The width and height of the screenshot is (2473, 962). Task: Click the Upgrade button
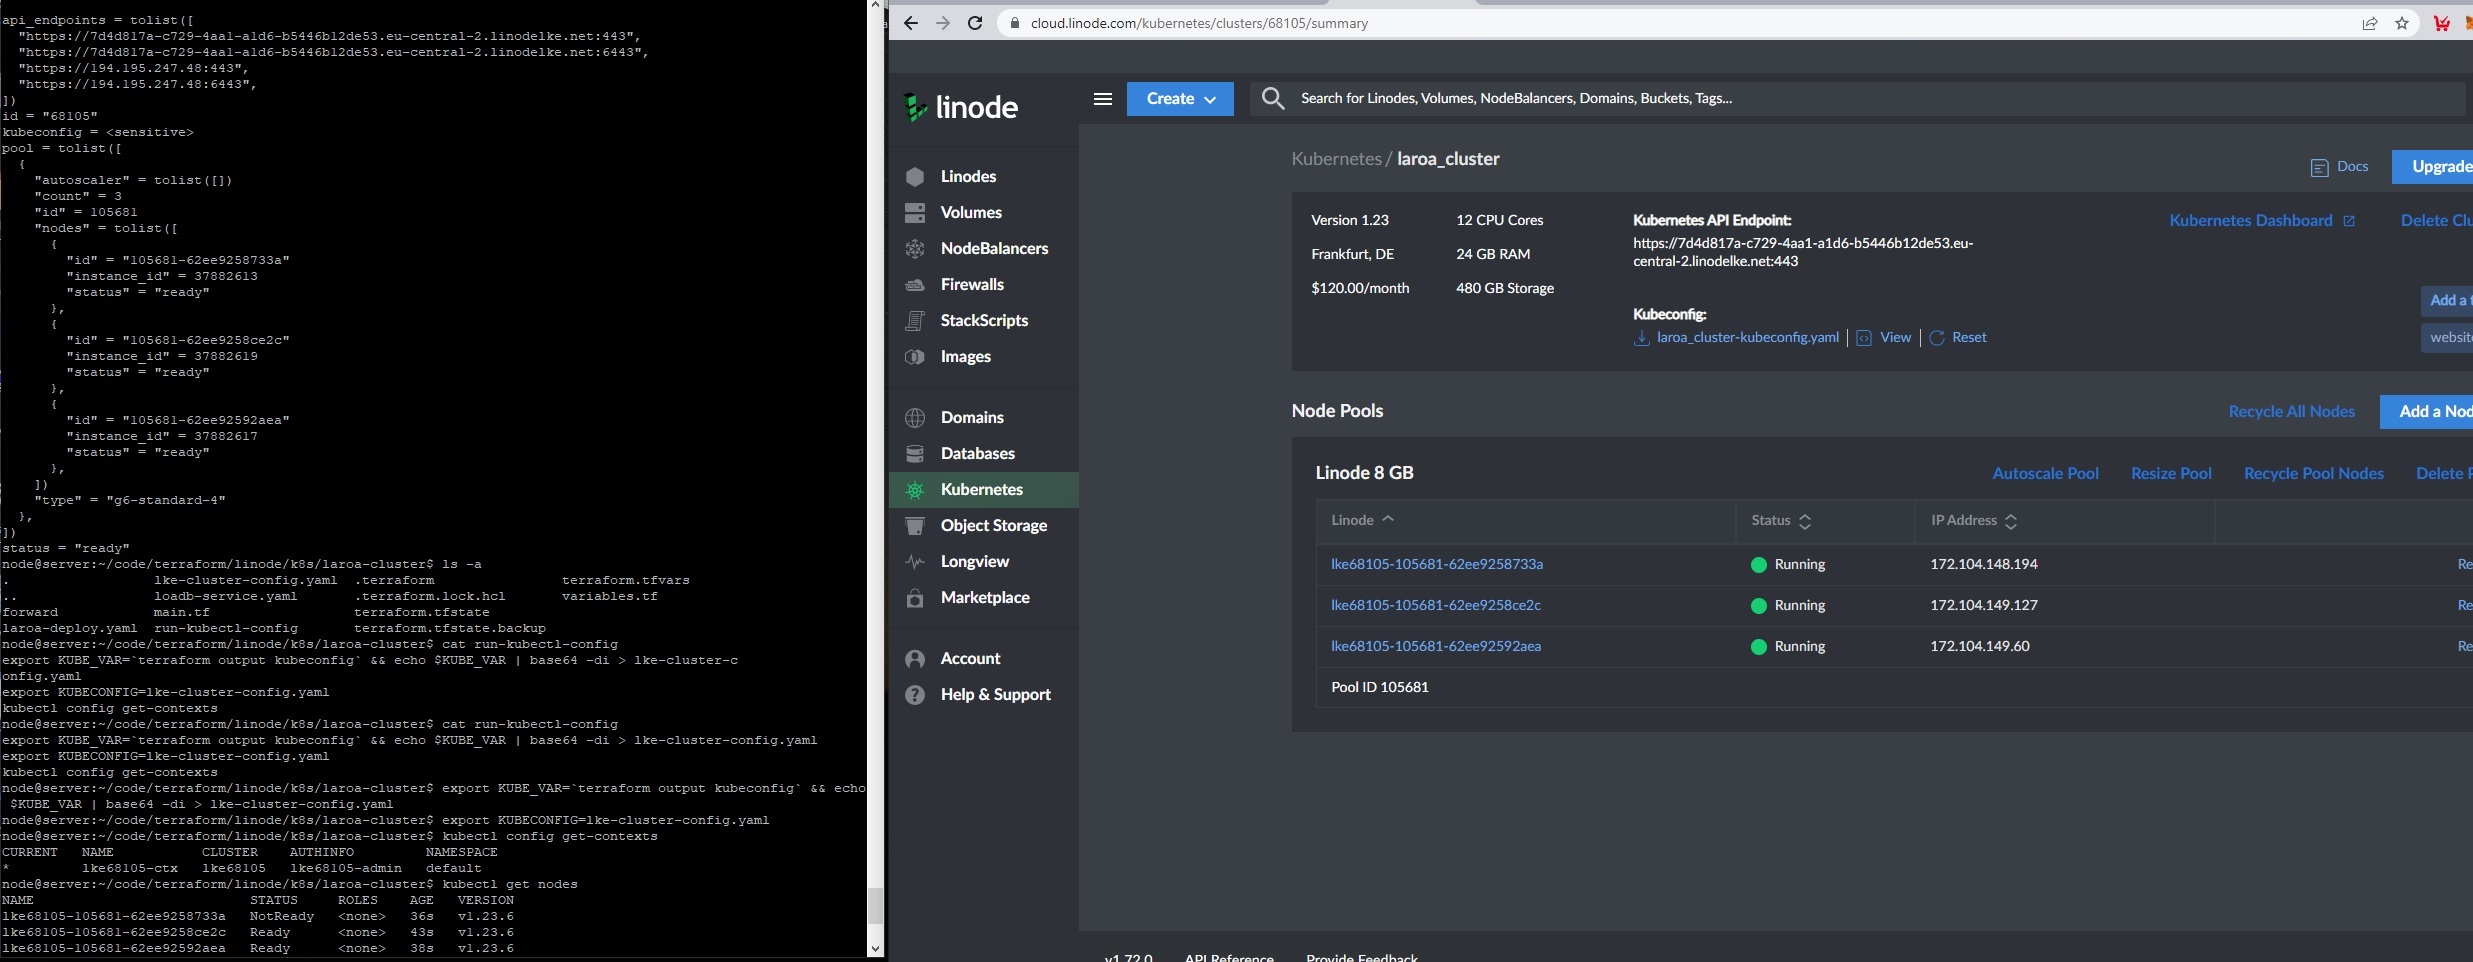[x=2434, y=167]
